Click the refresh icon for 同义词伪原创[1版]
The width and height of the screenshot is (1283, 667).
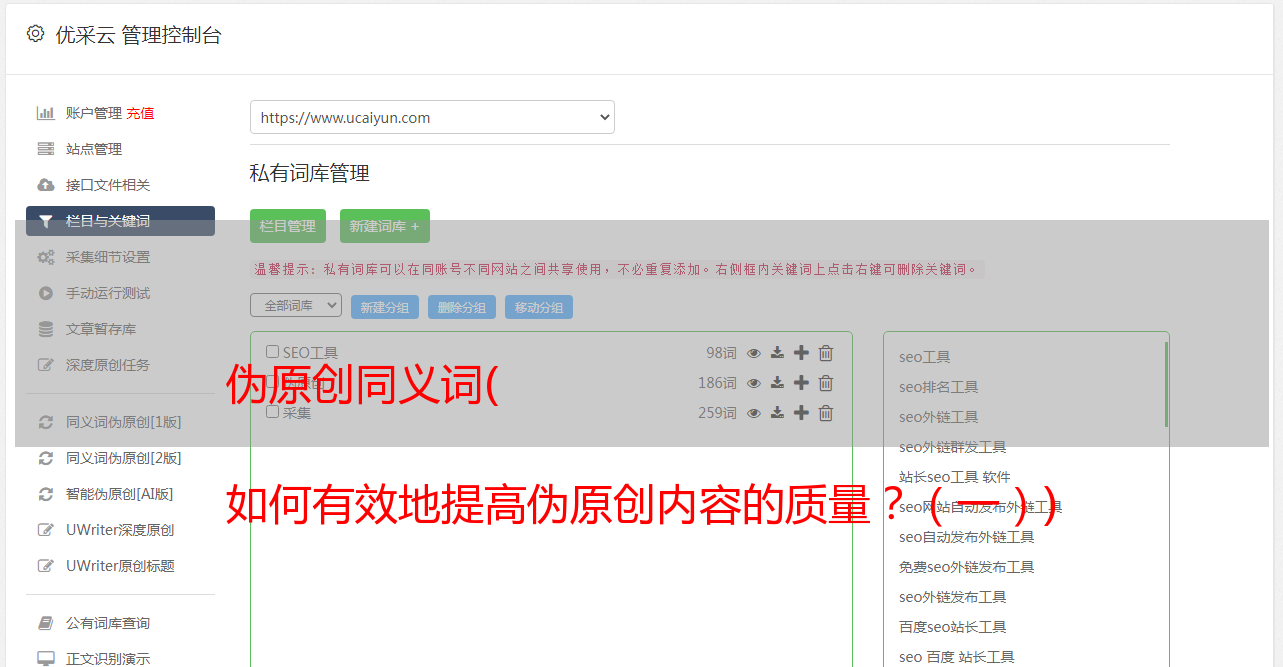tap(45, 422)
